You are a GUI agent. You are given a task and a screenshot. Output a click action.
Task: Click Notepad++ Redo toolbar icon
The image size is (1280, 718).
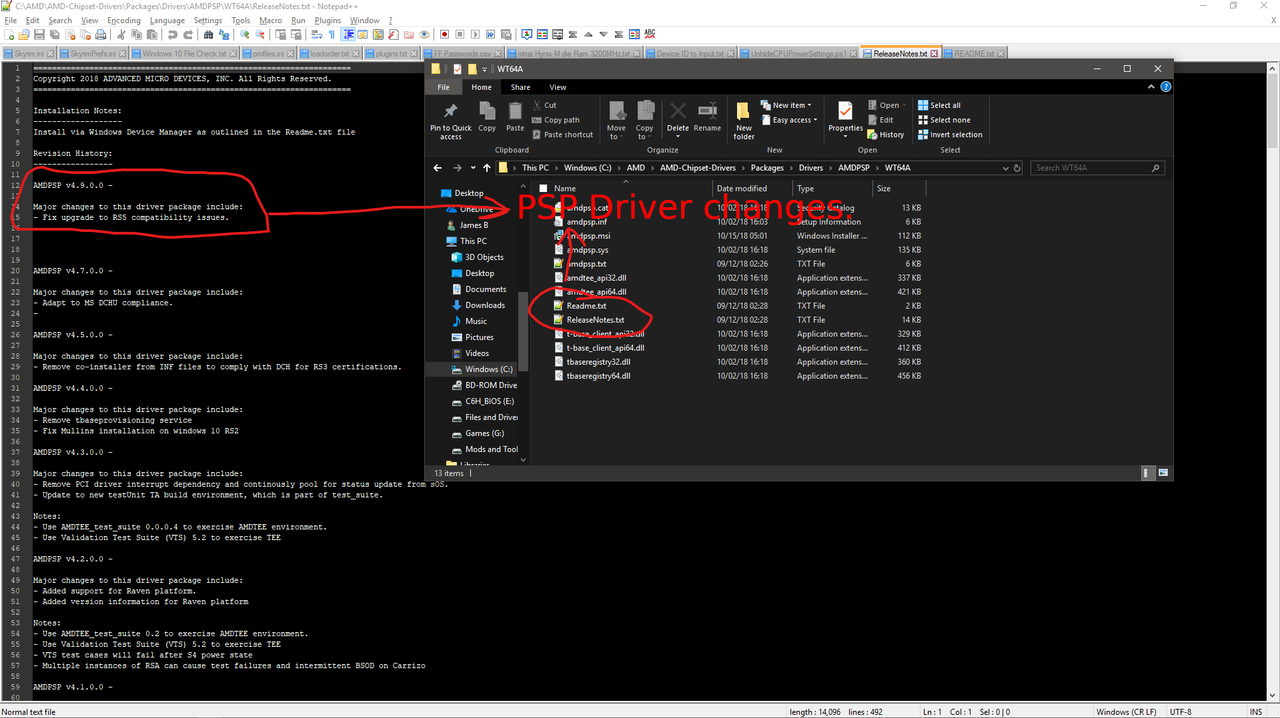click(x=188, y=34)
